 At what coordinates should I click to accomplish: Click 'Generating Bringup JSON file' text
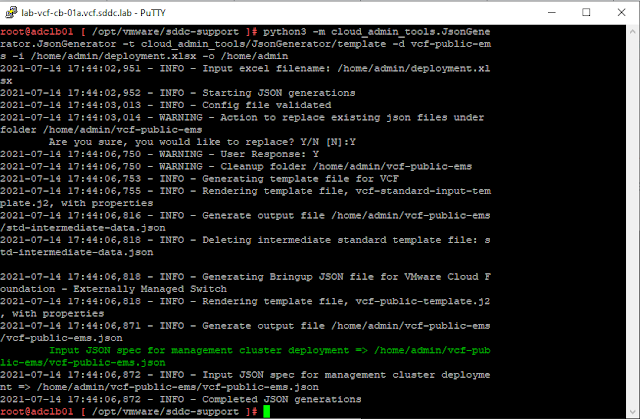(x=288, y=276)
